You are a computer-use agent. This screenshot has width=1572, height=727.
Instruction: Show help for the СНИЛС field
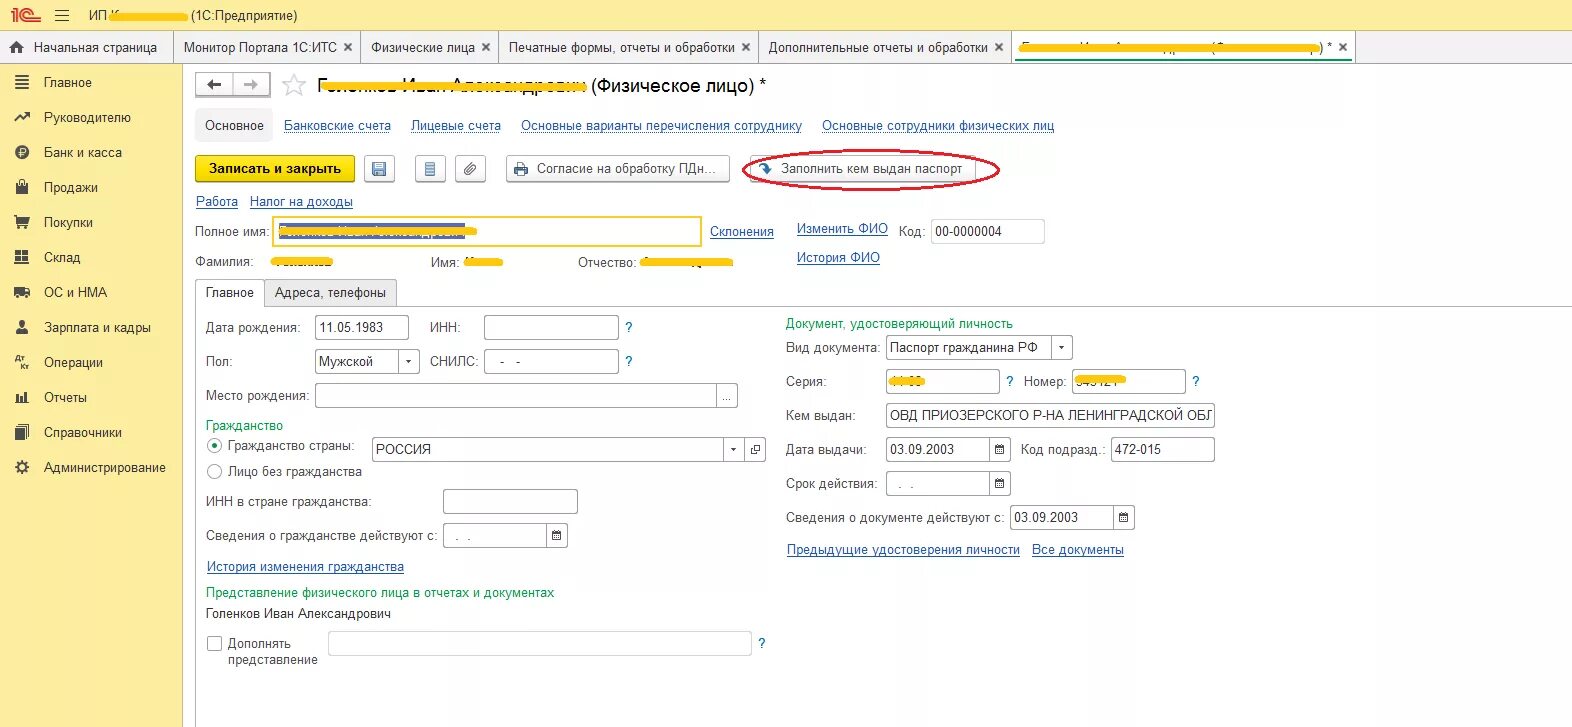click(x=628, y=361)
